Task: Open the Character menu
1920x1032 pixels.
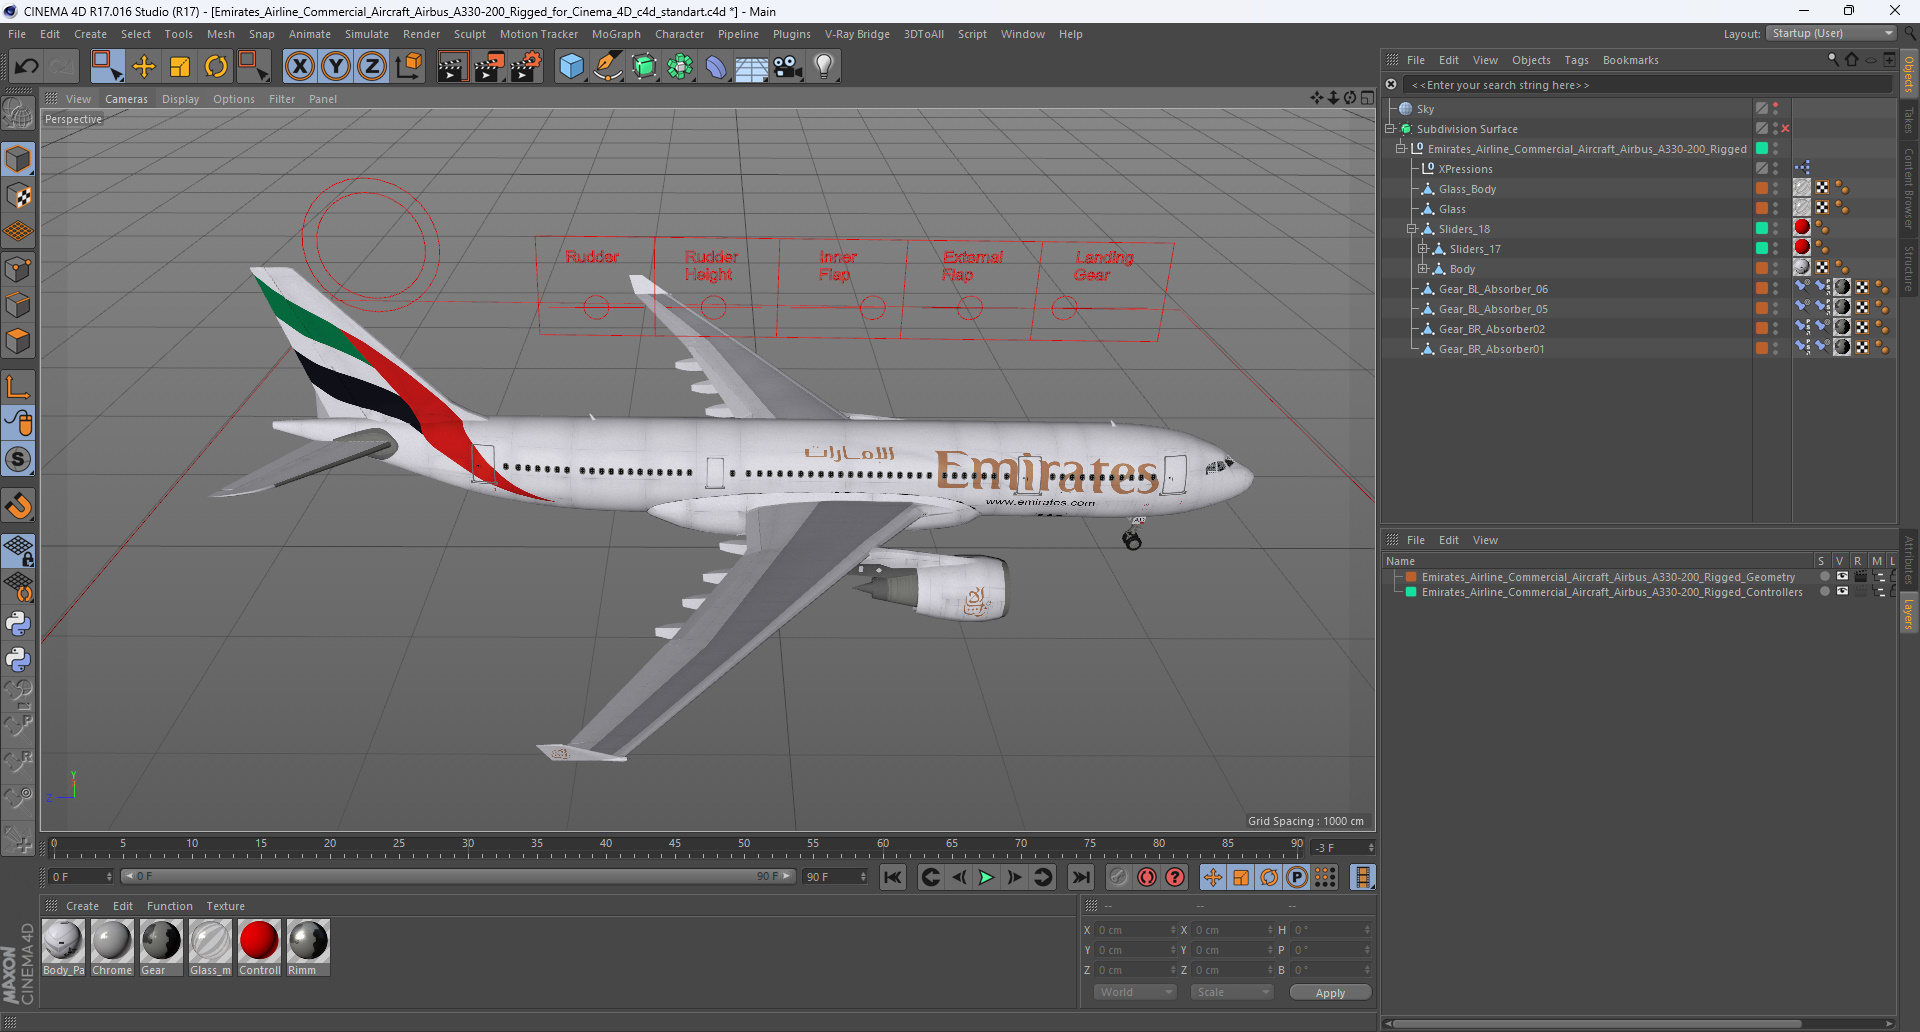Action: click(x=679, y=34)
